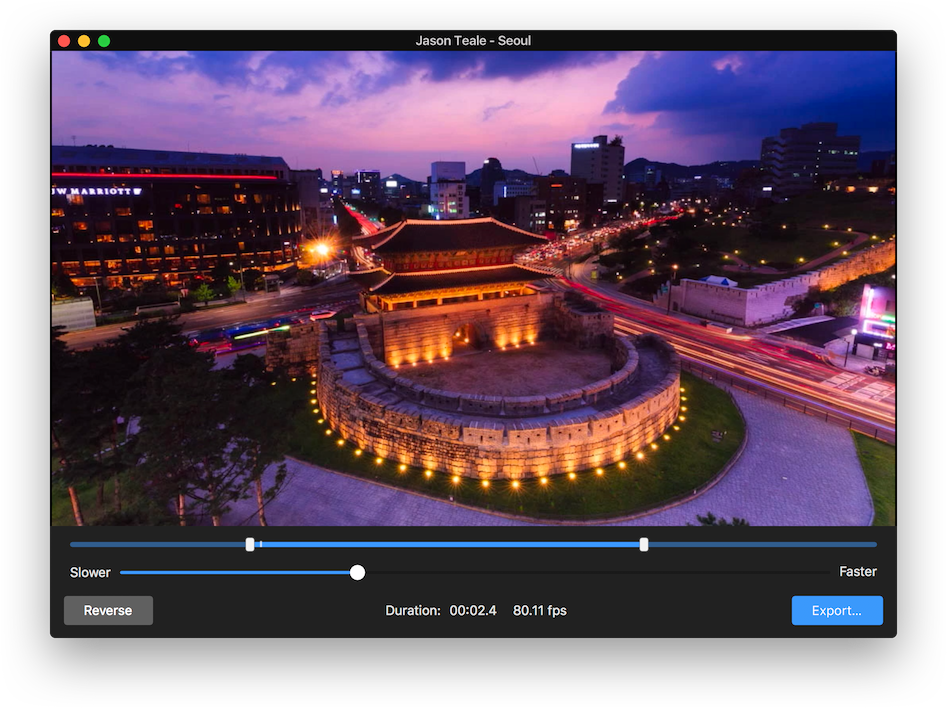Click the trim start handle on timeline

pos(250,544)
